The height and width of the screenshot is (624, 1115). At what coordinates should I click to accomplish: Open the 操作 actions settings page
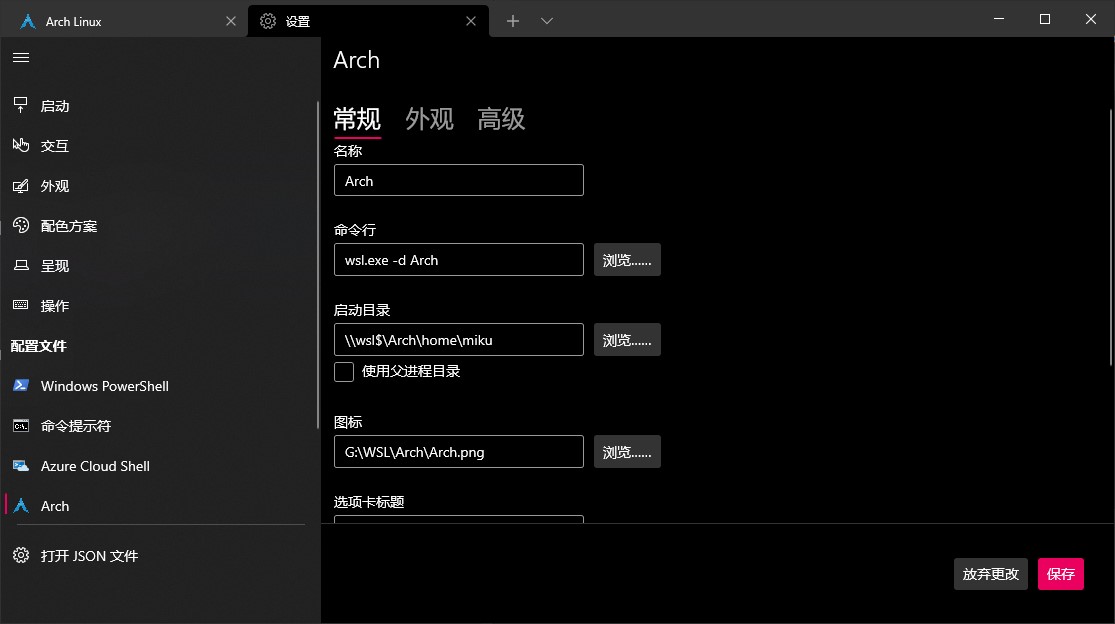pos(159,305)
